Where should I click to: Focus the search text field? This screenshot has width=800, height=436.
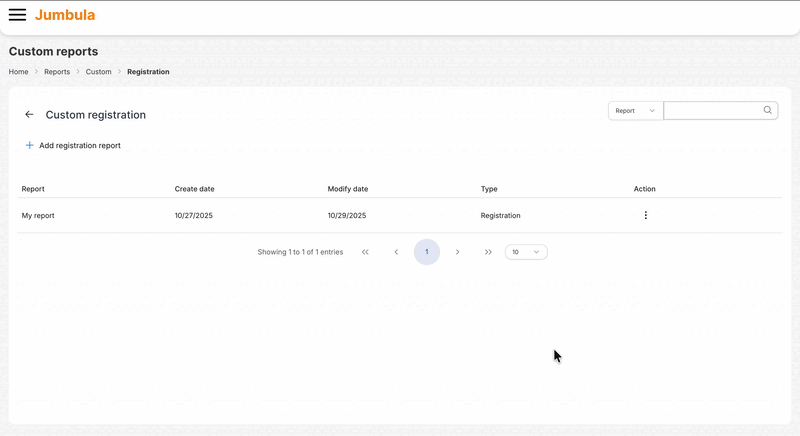(712, 111)
